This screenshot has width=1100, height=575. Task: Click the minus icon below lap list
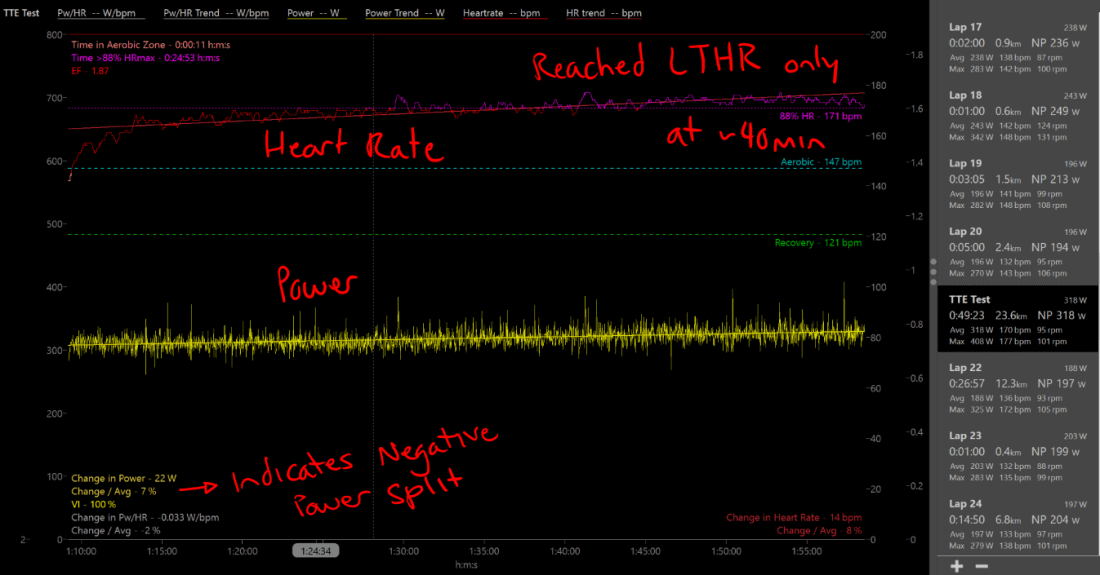[983, 566]
